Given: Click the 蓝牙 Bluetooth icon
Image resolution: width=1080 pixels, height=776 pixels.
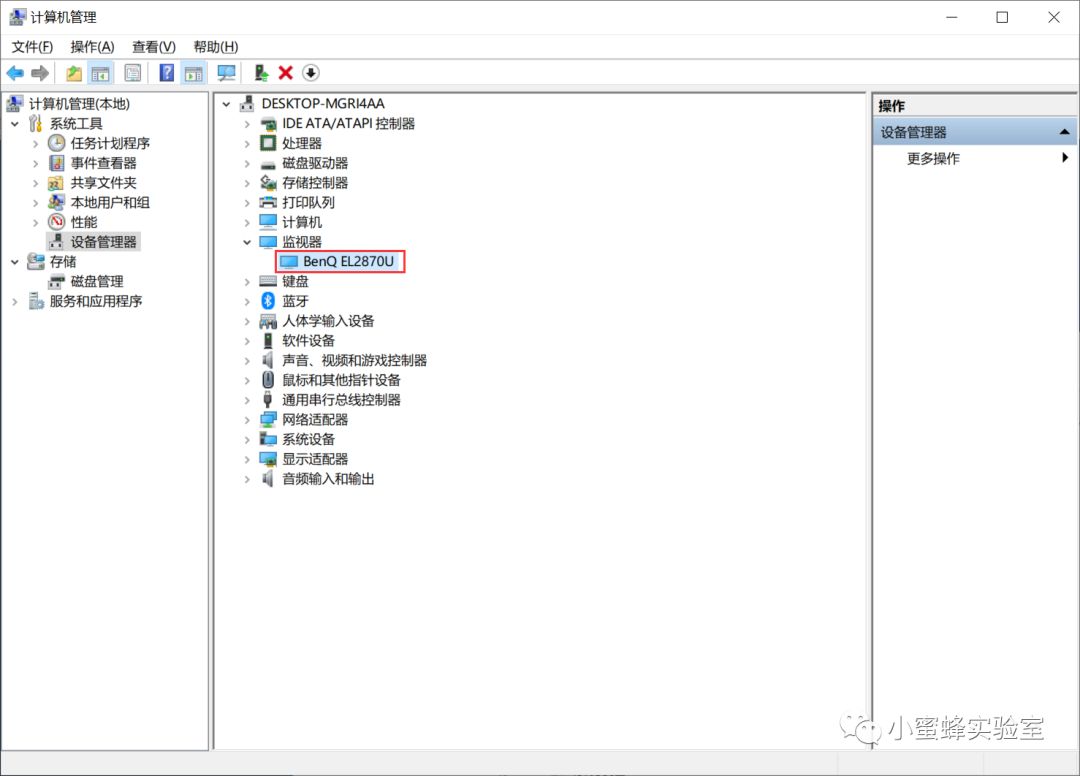Looking at the screenshot, I should tap(268, 301).
